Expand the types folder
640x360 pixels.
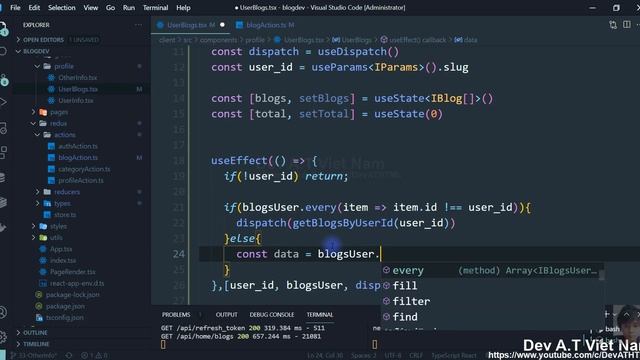point(62,203)
